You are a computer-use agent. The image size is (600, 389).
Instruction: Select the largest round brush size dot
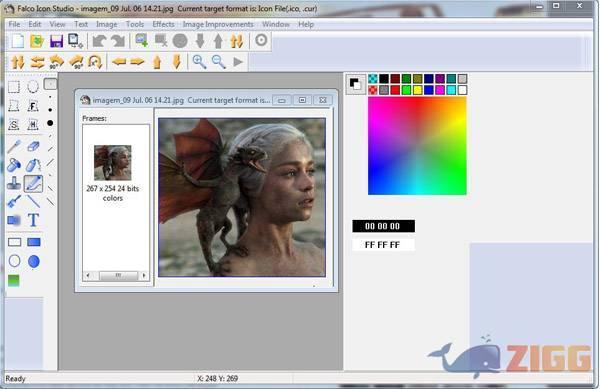(x=50, y=123)
